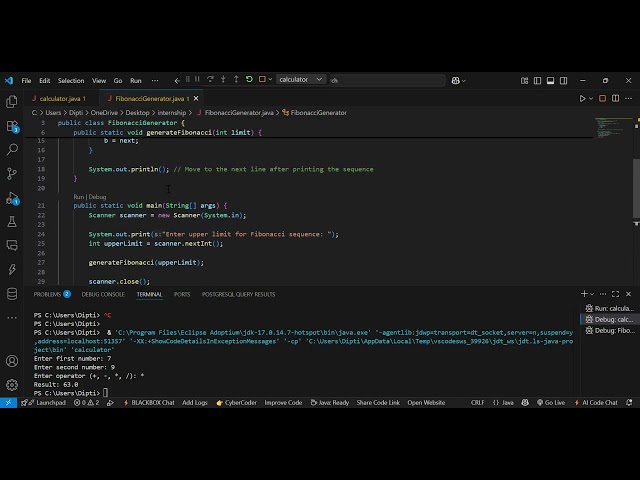Open the File menu

point(27,81)
